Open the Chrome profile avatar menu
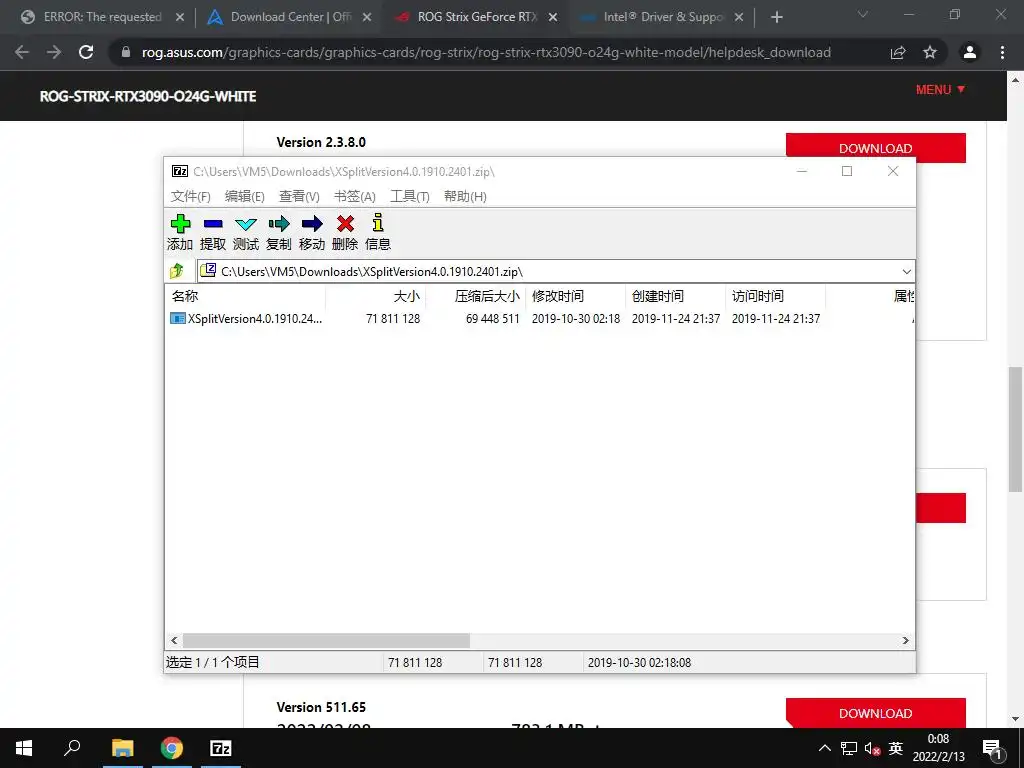The image size is (1024, 768). (x=970, y=52)
